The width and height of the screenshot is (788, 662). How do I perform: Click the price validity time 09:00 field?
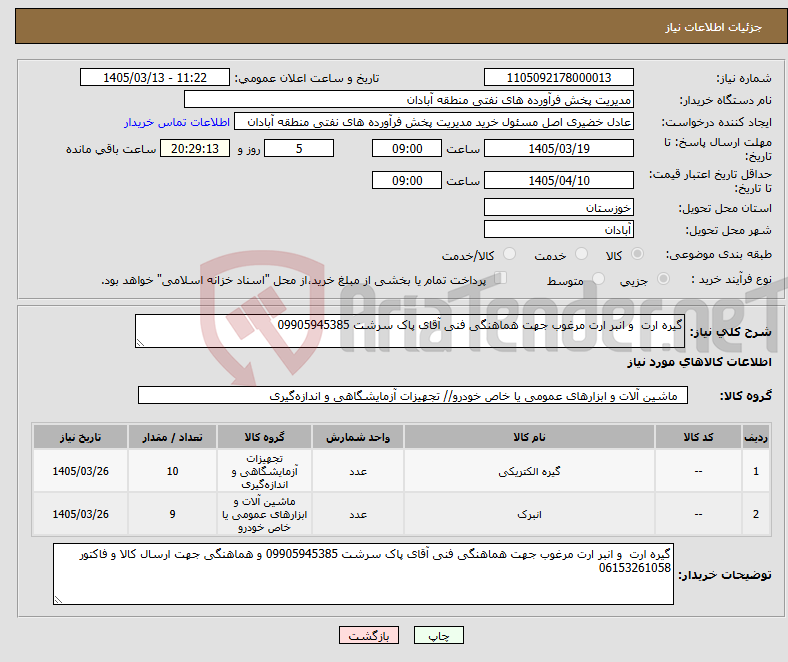pyautogui.click(x=407, y=180)
